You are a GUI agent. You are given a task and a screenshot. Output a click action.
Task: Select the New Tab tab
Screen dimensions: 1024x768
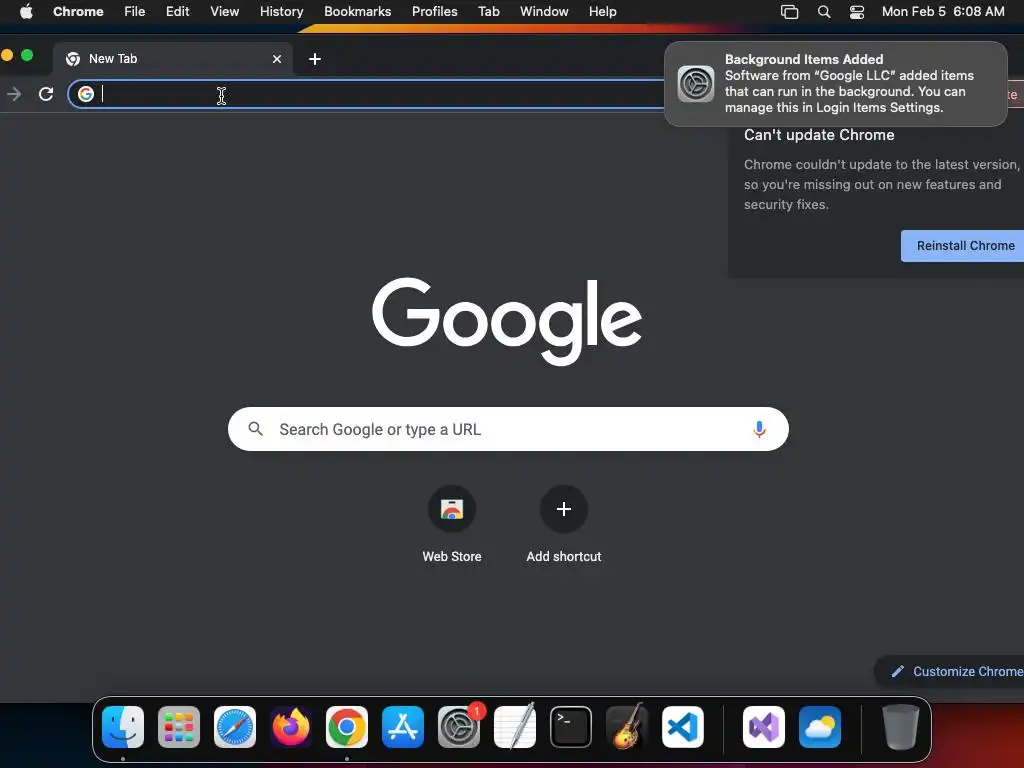173,59
